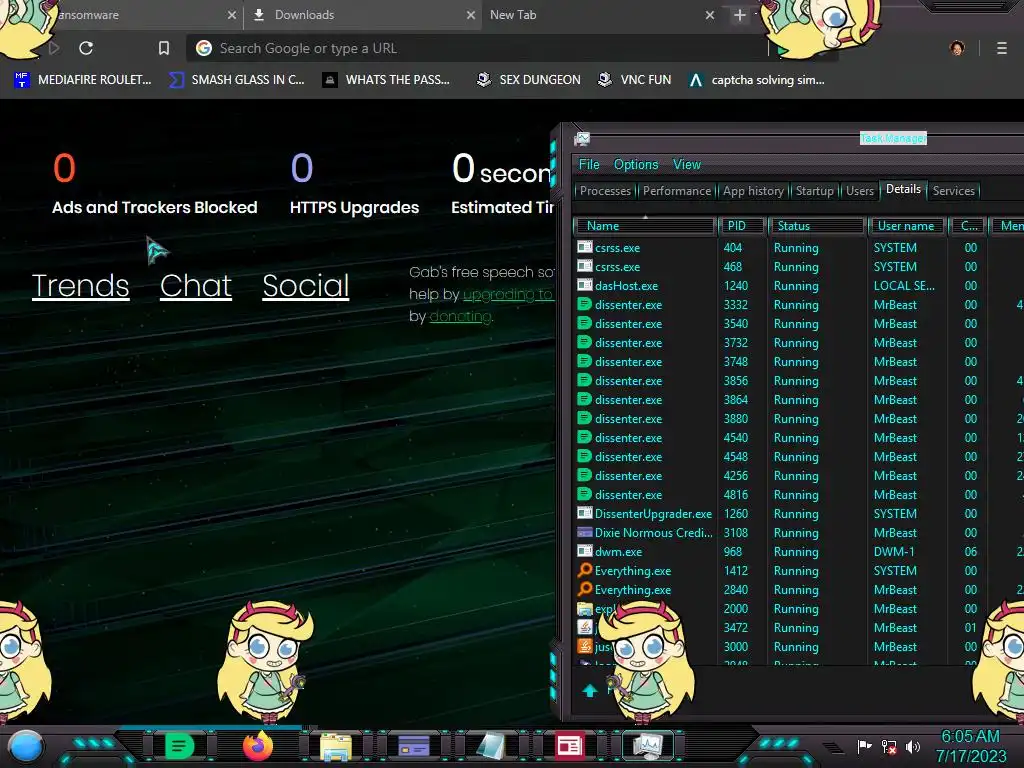Open the Chat link
Screen dimensions: 1024x768
[x=196, y=285]
